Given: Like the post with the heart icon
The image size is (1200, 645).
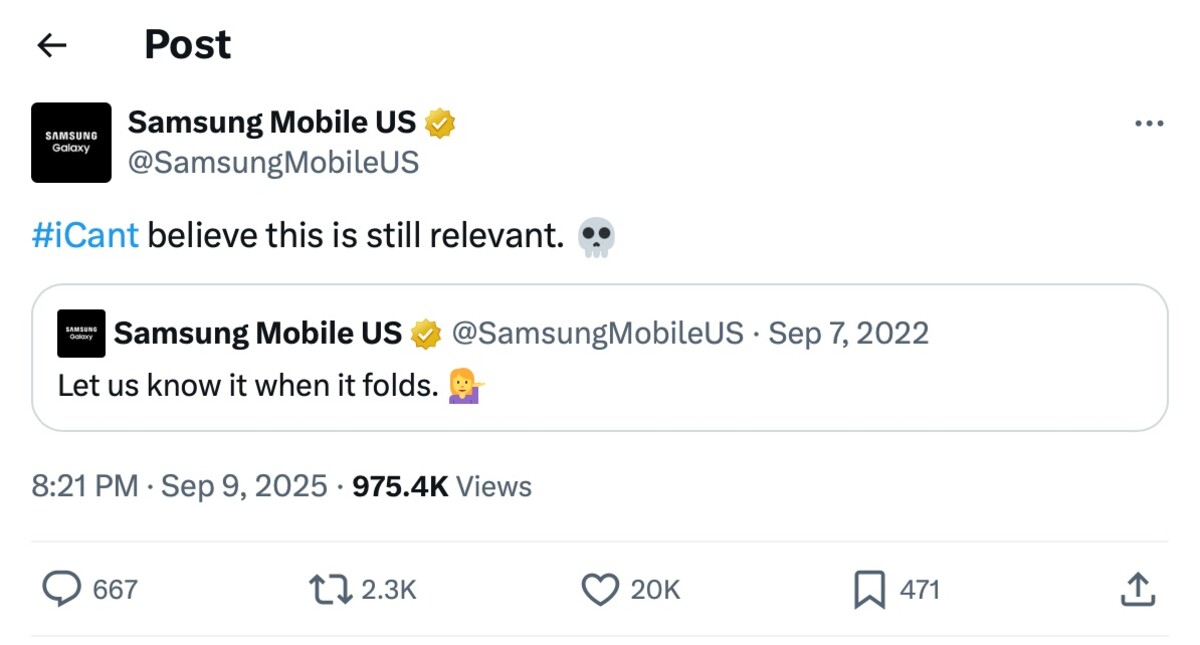Looking at the screenshot, I should tap(600, 589).
